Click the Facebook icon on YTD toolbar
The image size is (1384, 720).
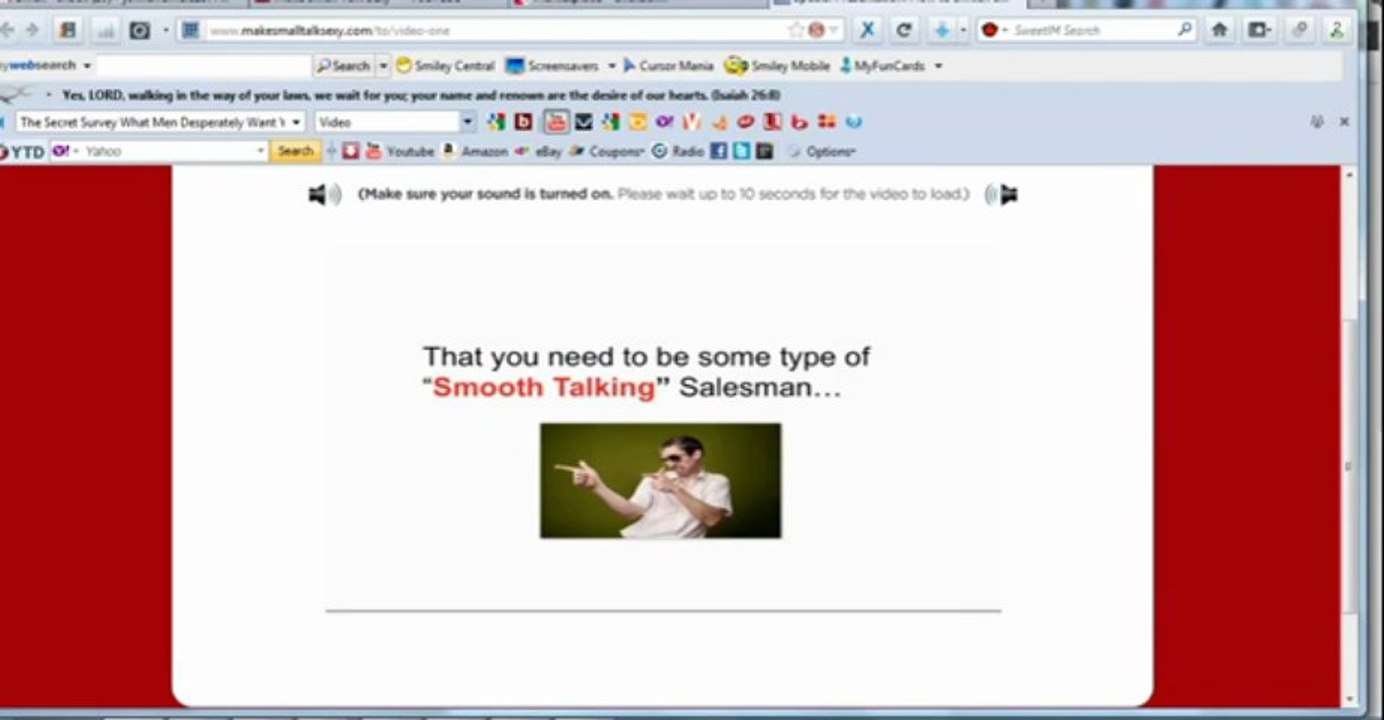click(718, 151)
